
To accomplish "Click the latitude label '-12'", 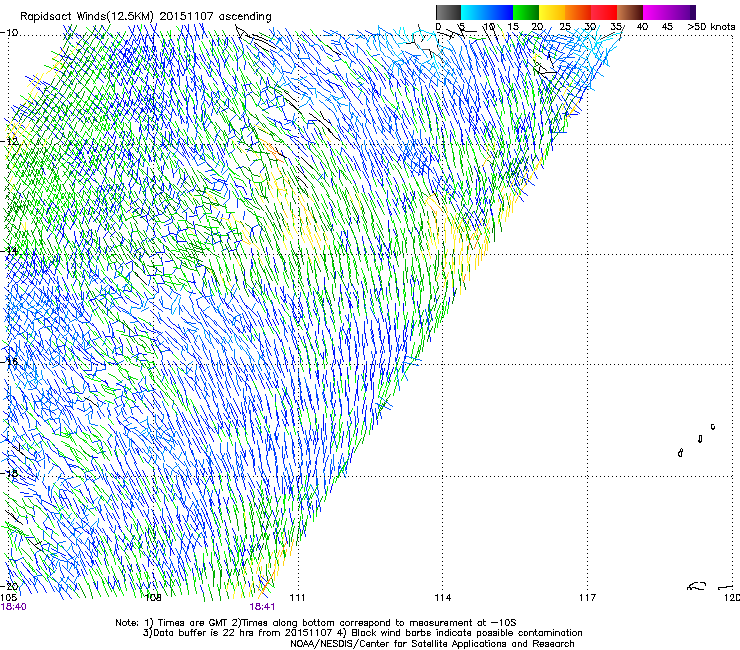I will click(9, 141).
